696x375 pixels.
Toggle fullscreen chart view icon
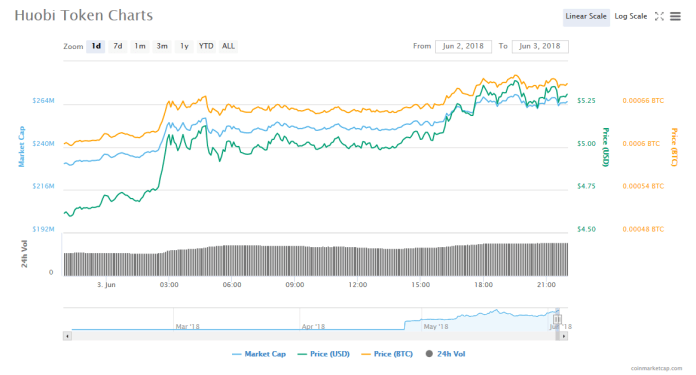tap(659, 16)
